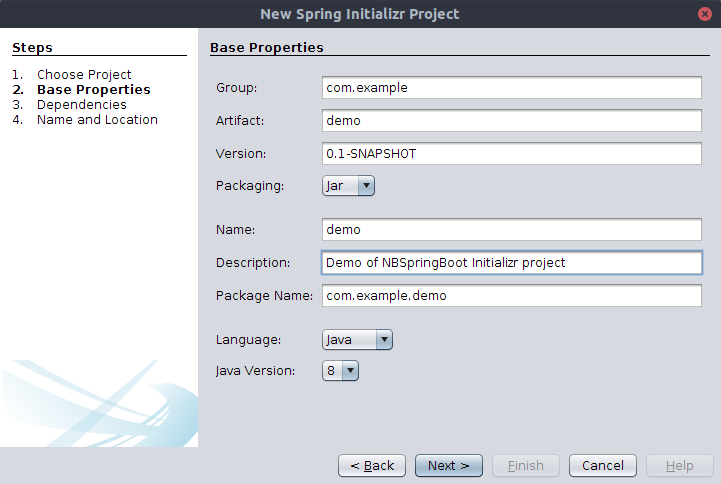The height and width of the screenshot is (484, 721).
Task: Go to the next wizard step
Action: pyautogui.click(x=449, y=466)
